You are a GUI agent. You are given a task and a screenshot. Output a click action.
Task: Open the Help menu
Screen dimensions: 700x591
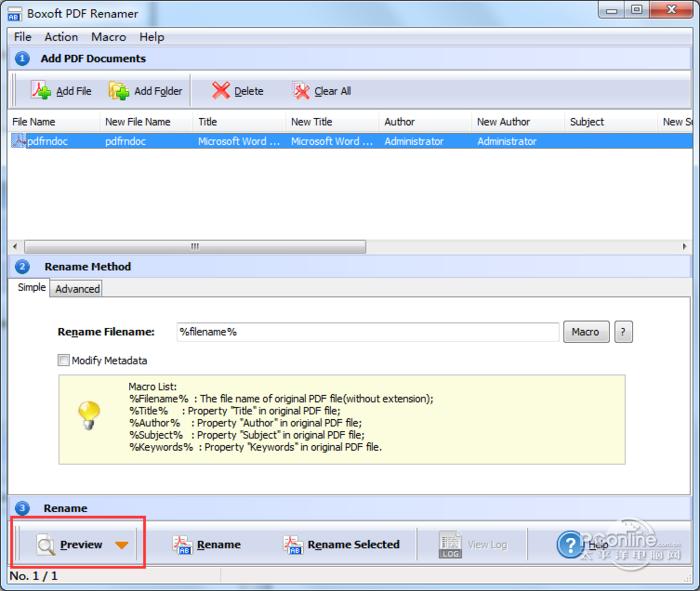(152, 37)
